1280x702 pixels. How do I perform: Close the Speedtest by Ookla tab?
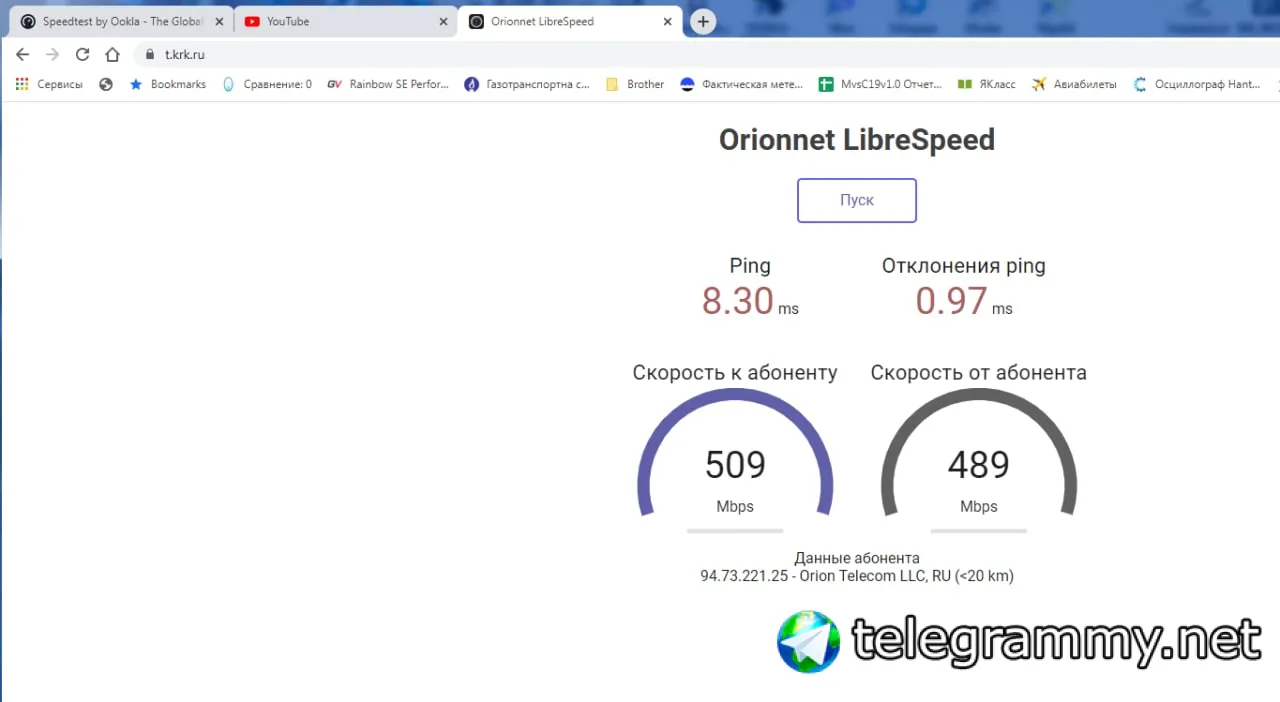click(x=219, y=21)
